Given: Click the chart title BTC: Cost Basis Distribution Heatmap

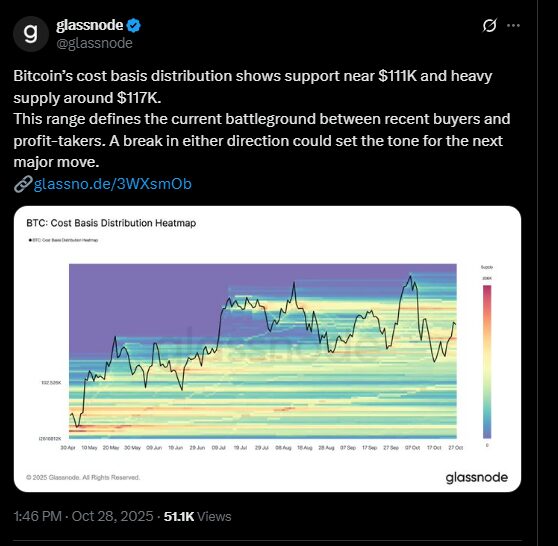Looking at the screenshot, I should pos(111,223).
